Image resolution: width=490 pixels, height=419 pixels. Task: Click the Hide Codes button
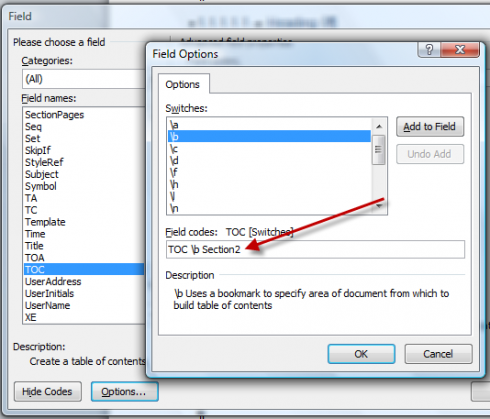pos(48,391)
